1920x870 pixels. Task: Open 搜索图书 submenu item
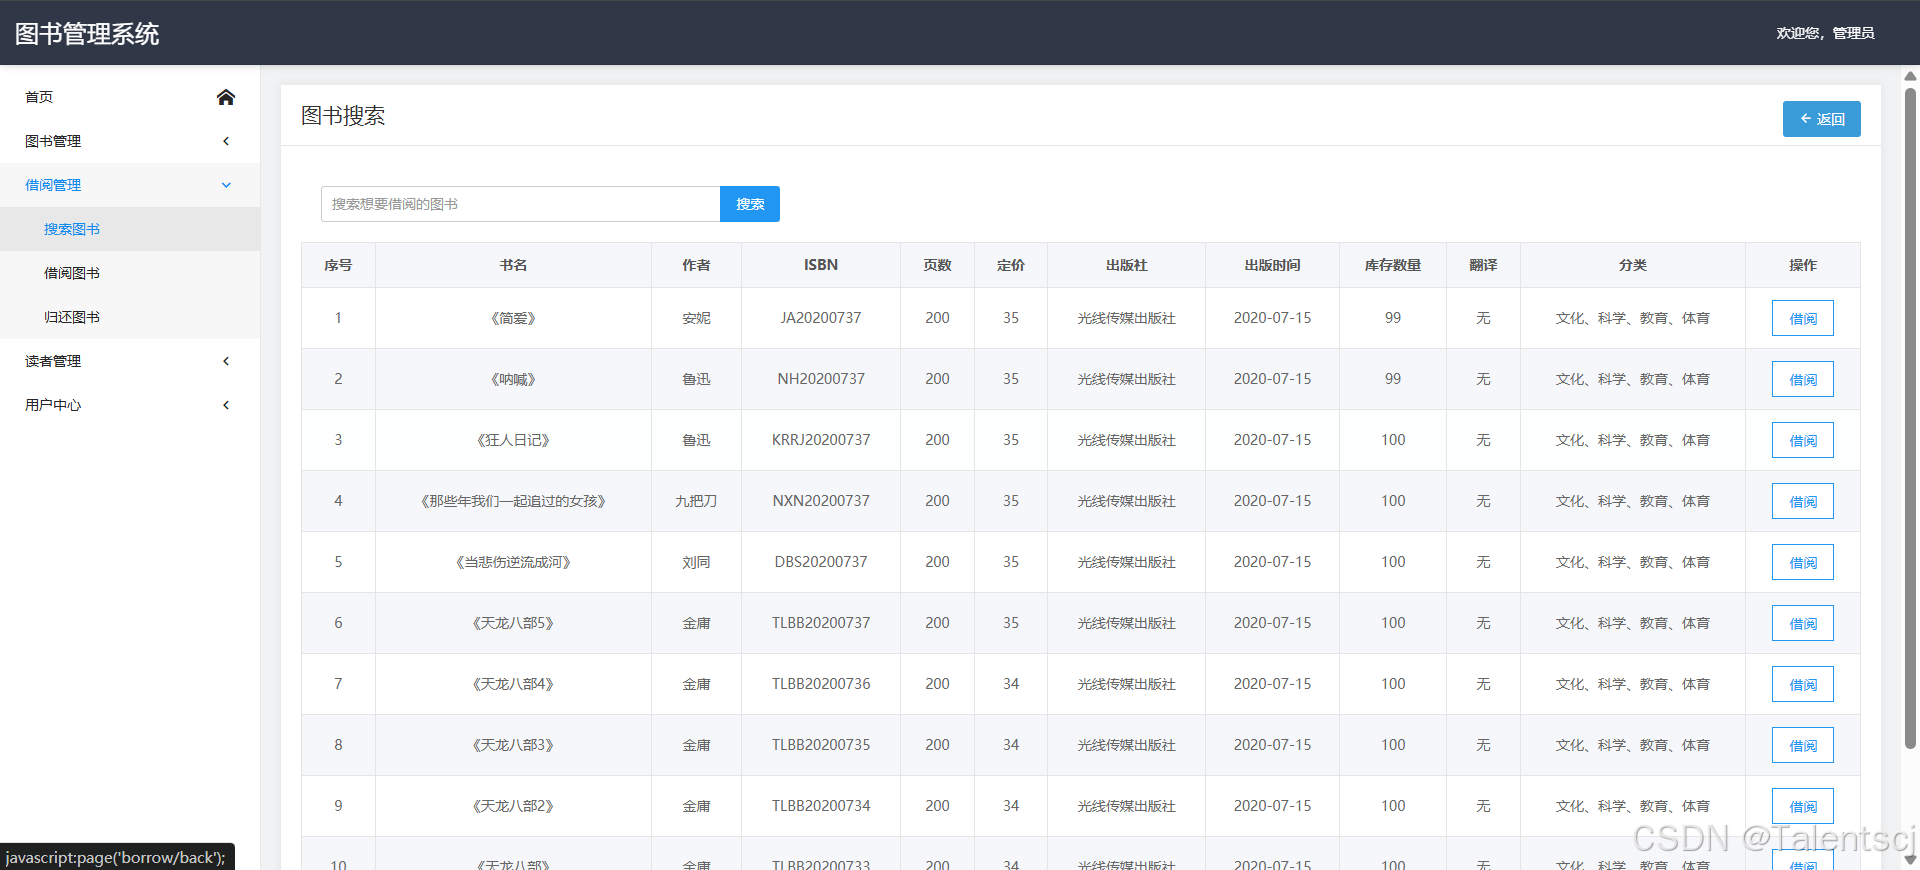130,229
